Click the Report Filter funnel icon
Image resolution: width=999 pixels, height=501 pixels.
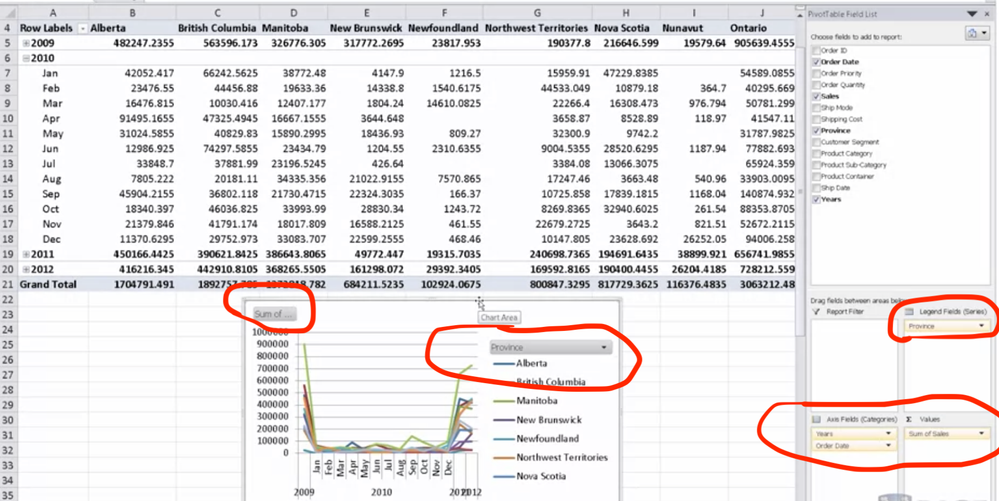coord(817,312)
